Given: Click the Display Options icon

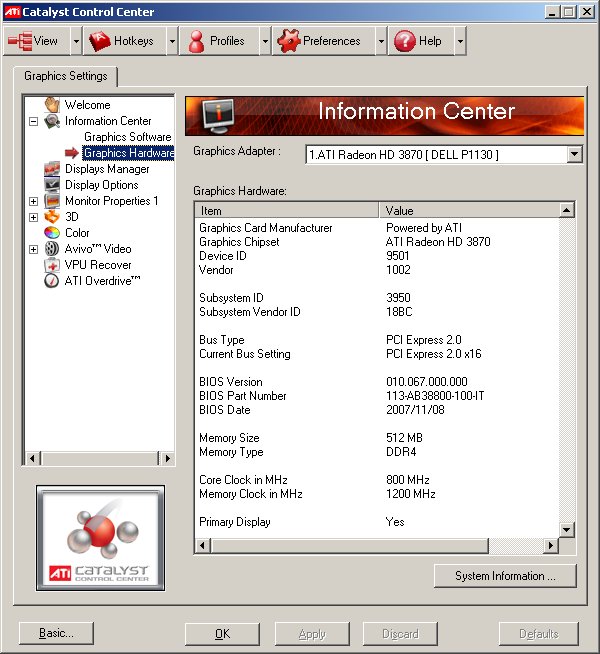Looking at the screenshot, I should [x=52, y=185].
